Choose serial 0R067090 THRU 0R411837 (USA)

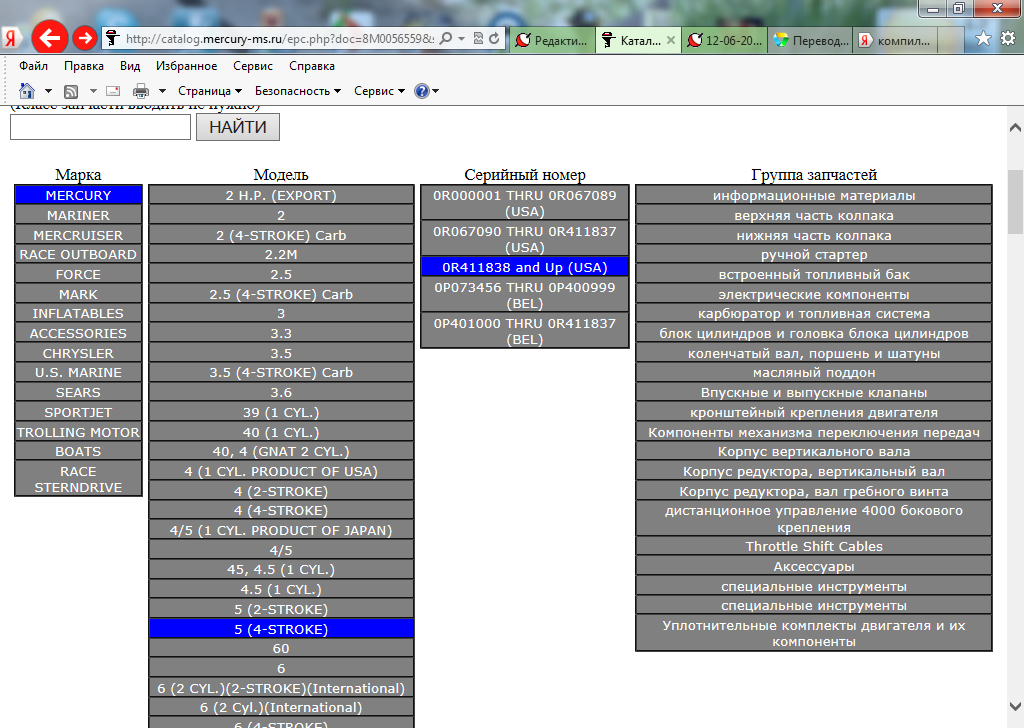click(x=525, y=239)
